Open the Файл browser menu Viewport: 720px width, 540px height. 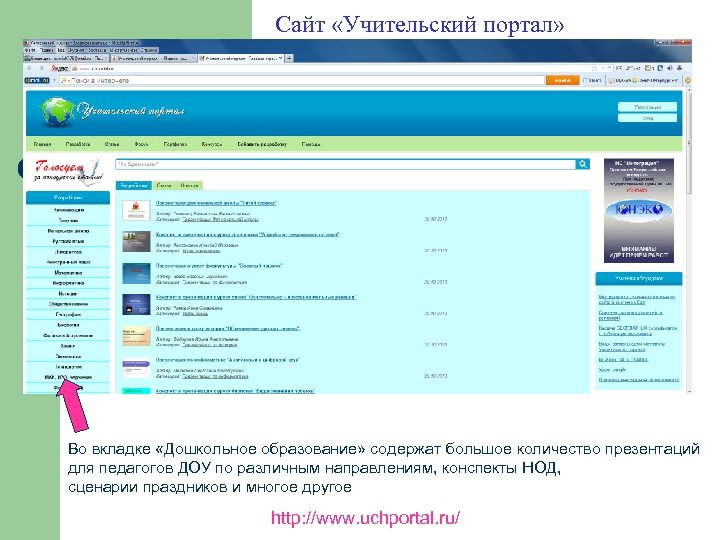click(30, 50)
